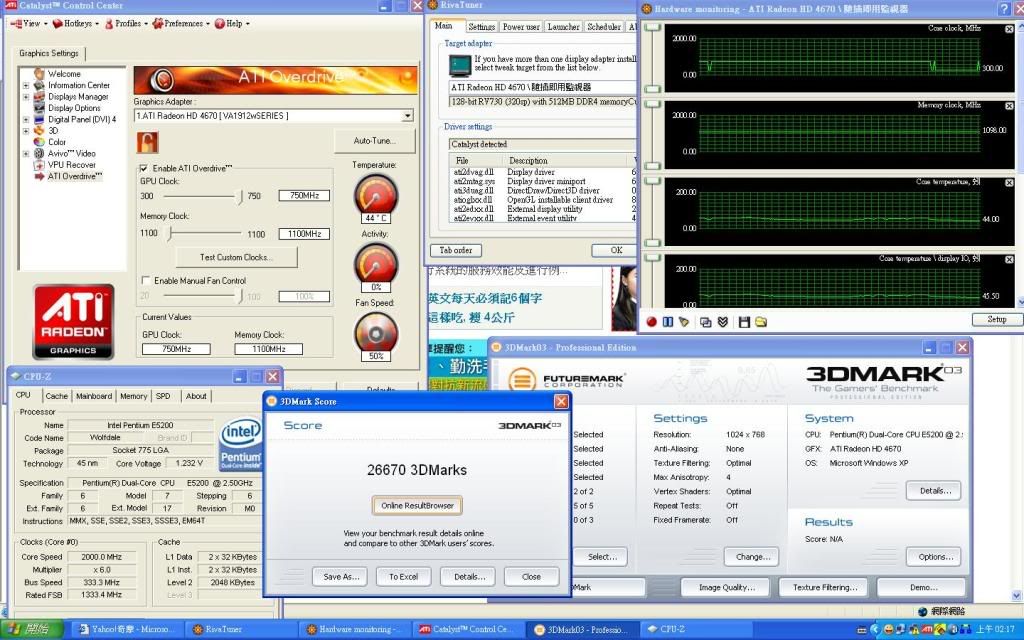Select Display Options in the Catalyst tree
Screen dimensions: 1024x640
[x=74, y=108]
